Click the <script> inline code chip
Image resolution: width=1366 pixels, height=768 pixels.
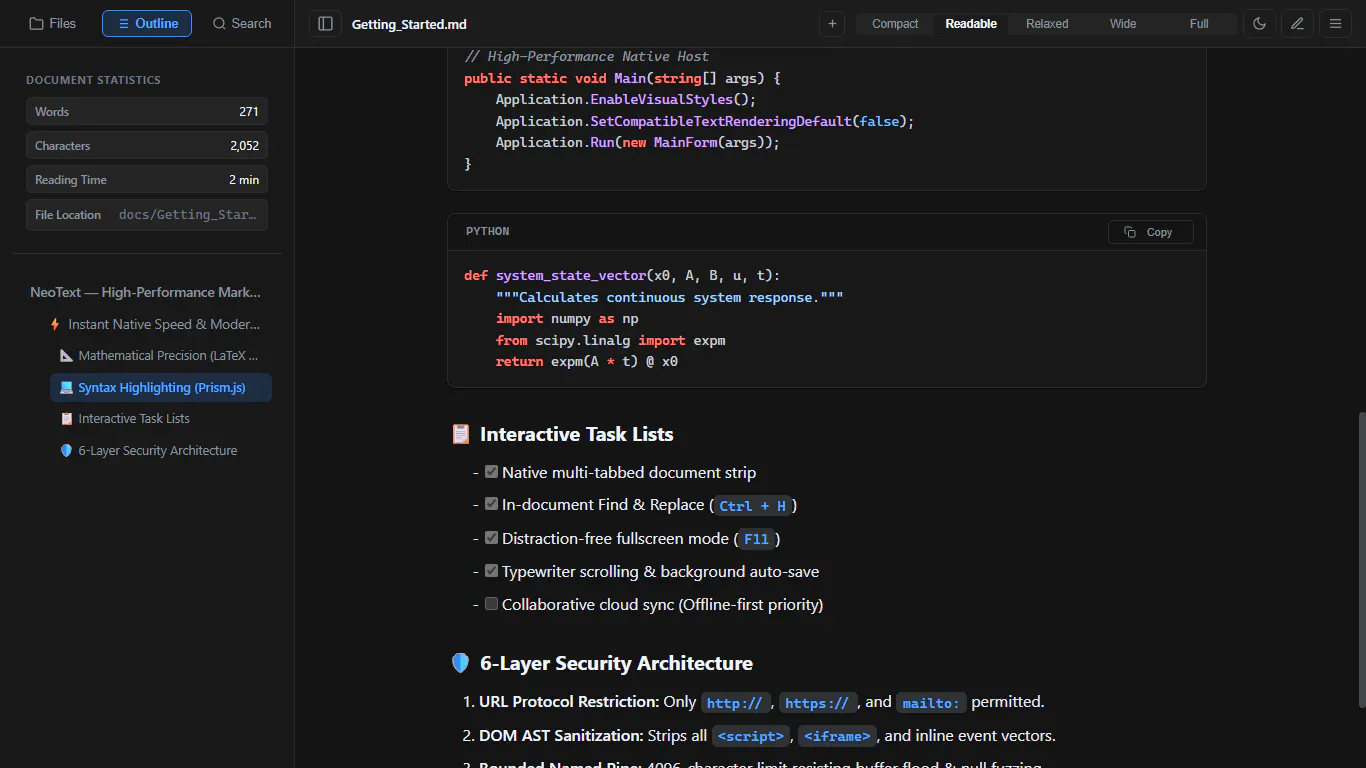pyautogui.click(x=751, y=736)
